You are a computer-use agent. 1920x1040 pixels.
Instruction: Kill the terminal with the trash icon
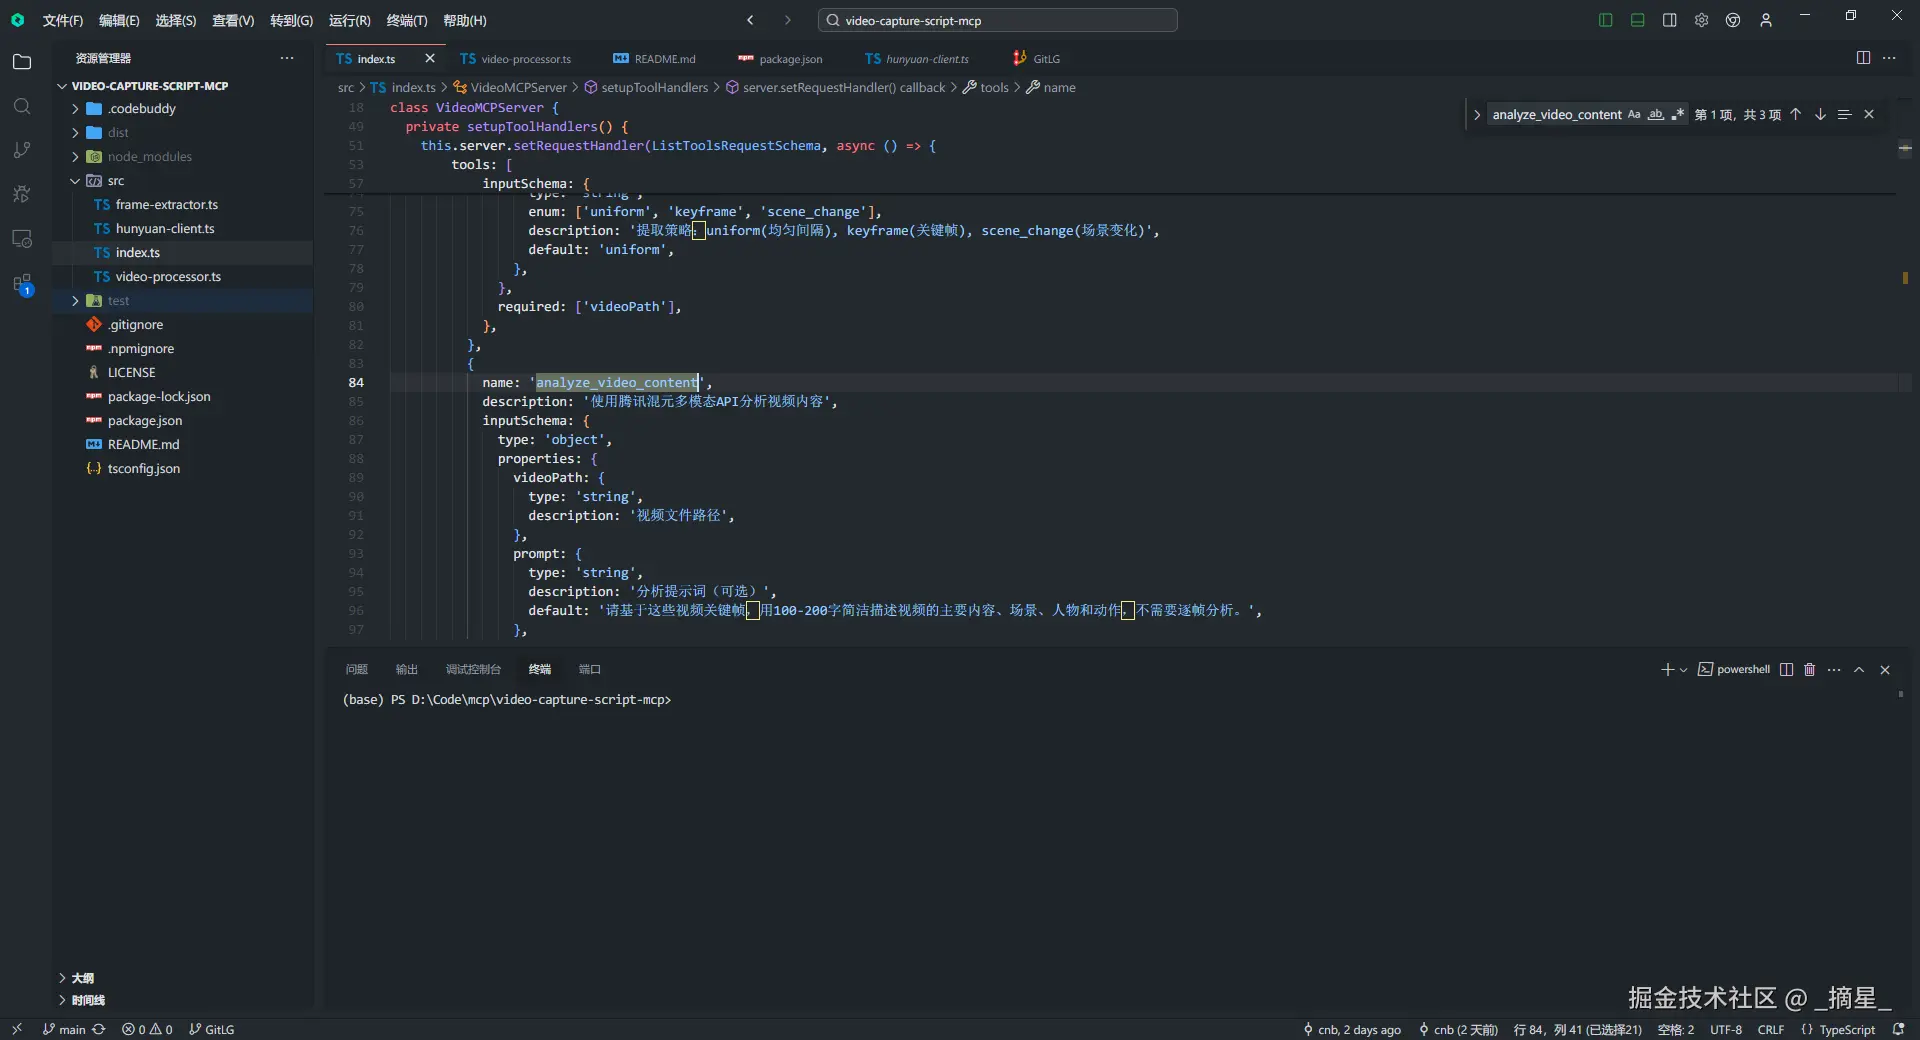tap(1809, 670)
